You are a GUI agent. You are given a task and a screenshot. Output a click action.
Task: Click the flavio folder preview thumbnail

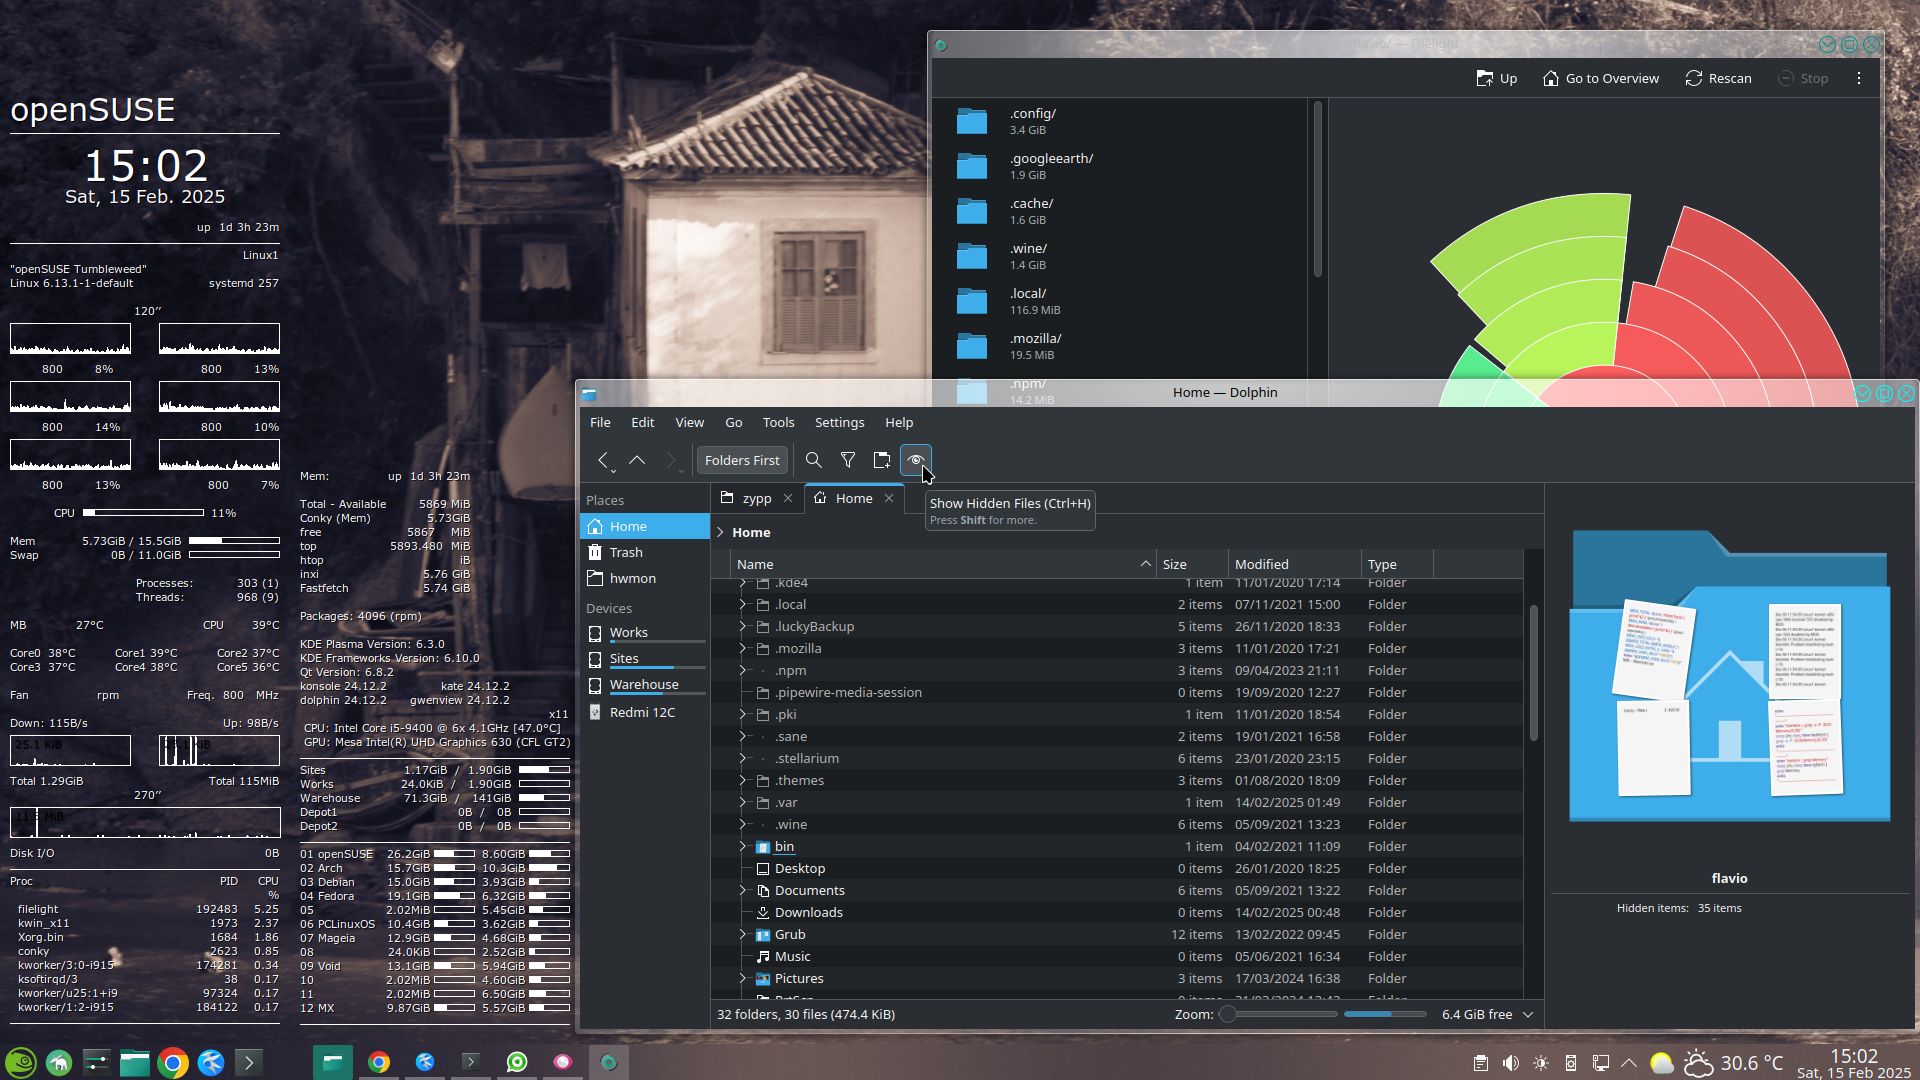click(1729, 677)
